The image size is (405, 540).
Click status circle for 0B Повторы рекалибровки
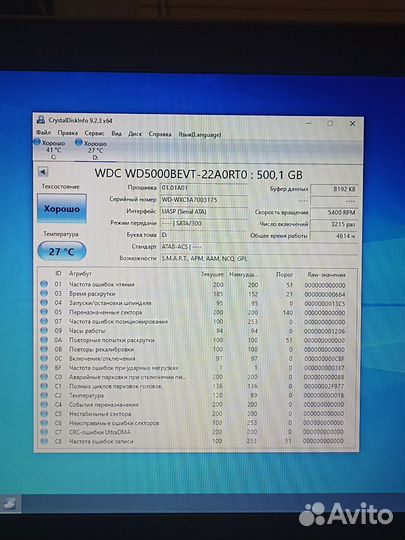pyautogui.click(x=44, y=349)
